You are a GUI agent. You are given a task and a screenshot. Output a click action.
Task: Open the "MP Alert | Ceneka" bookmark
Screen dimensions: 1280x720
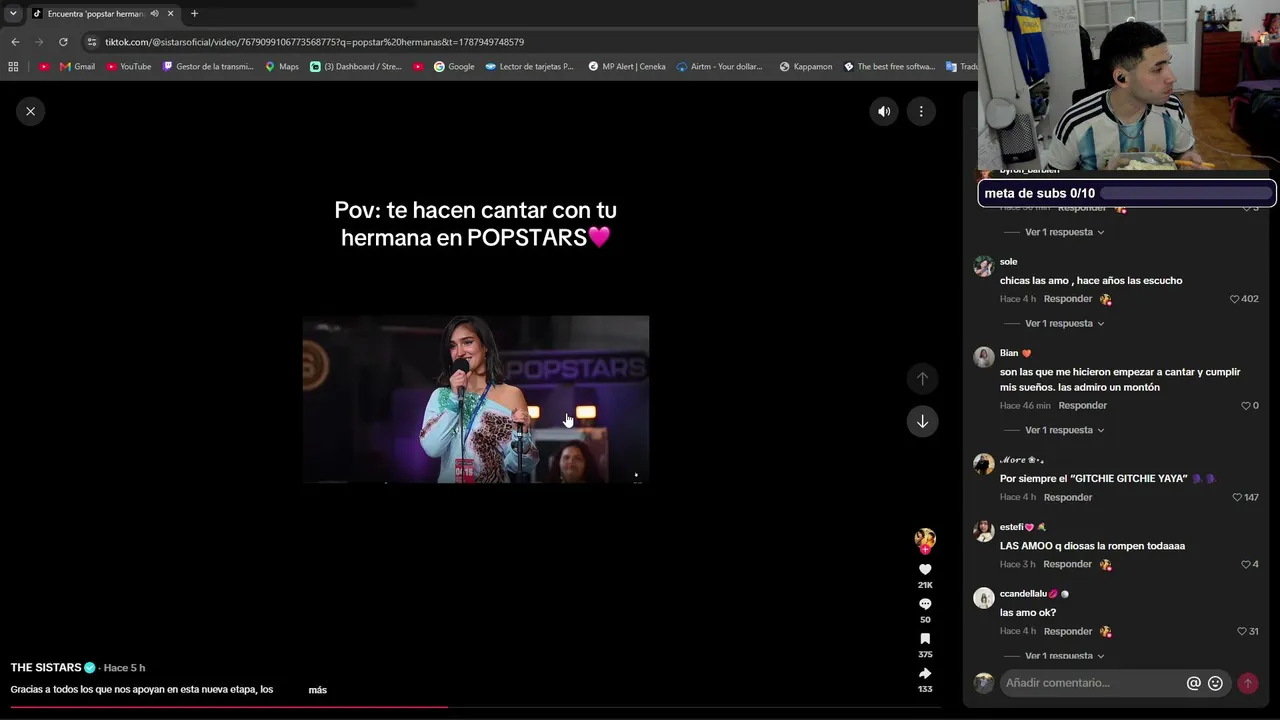pyautogui.click(x=626, y=67)
